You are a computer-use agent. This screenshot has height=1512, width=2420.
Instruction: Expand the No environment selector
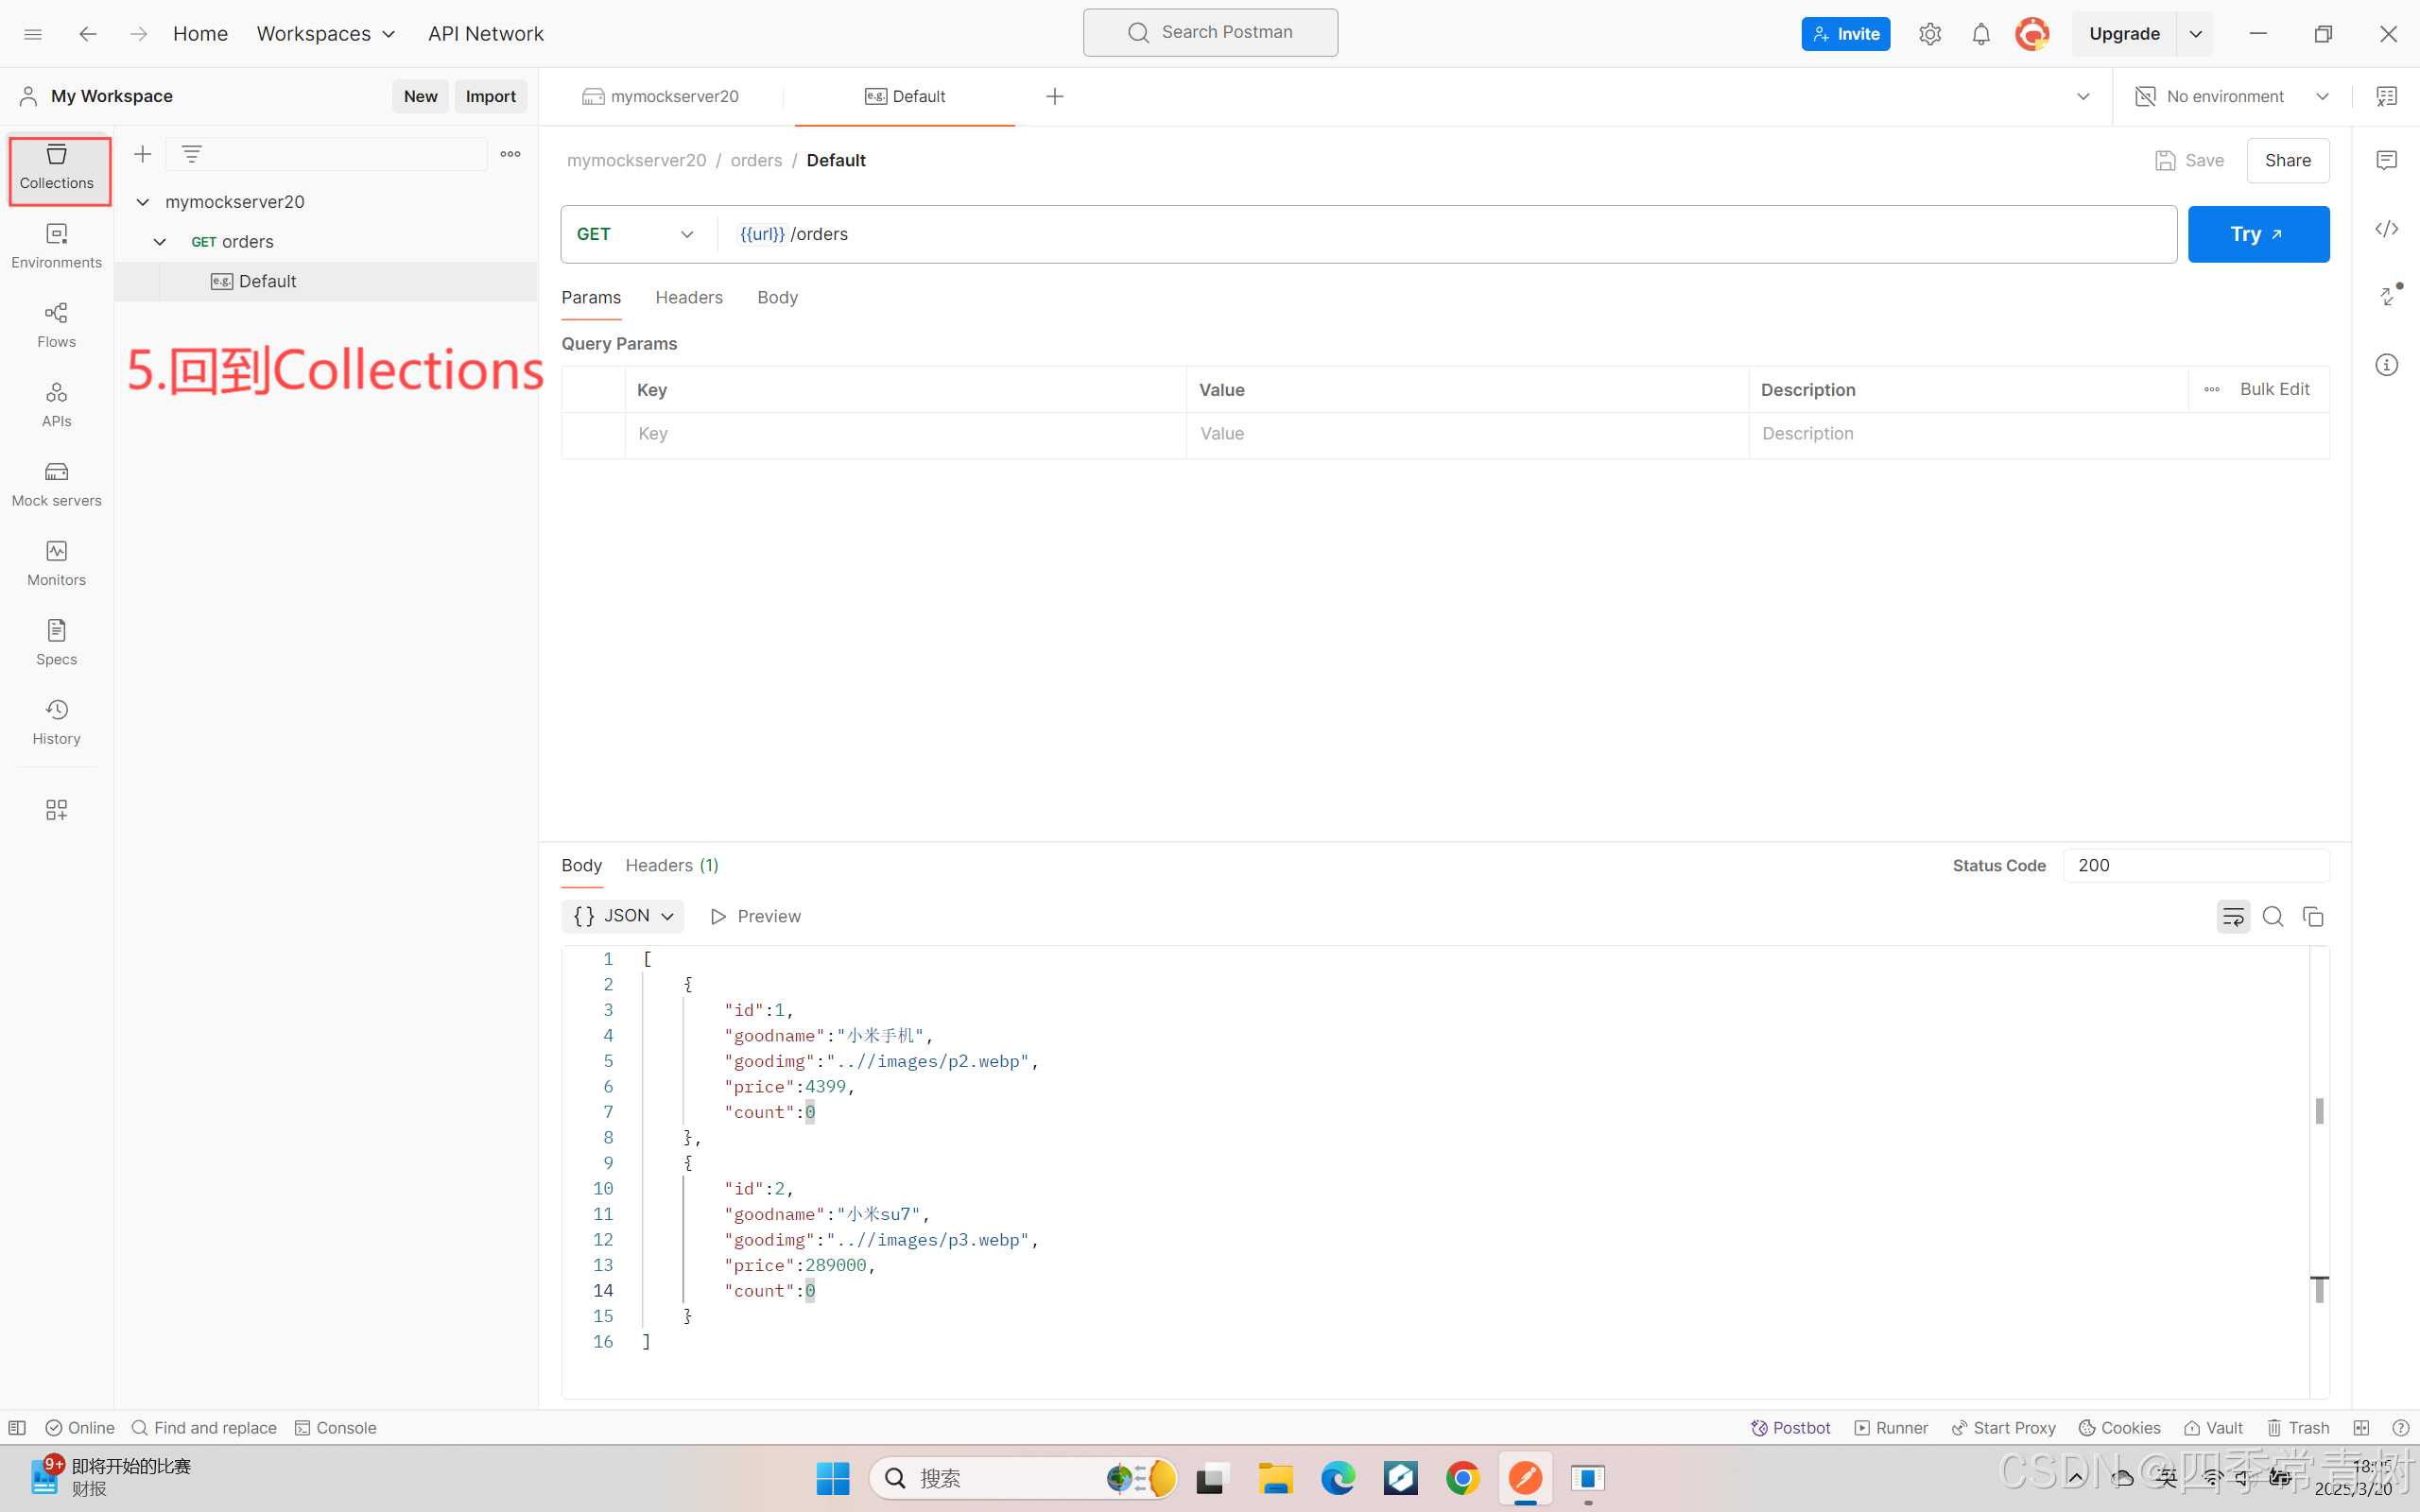point(2323,96)
